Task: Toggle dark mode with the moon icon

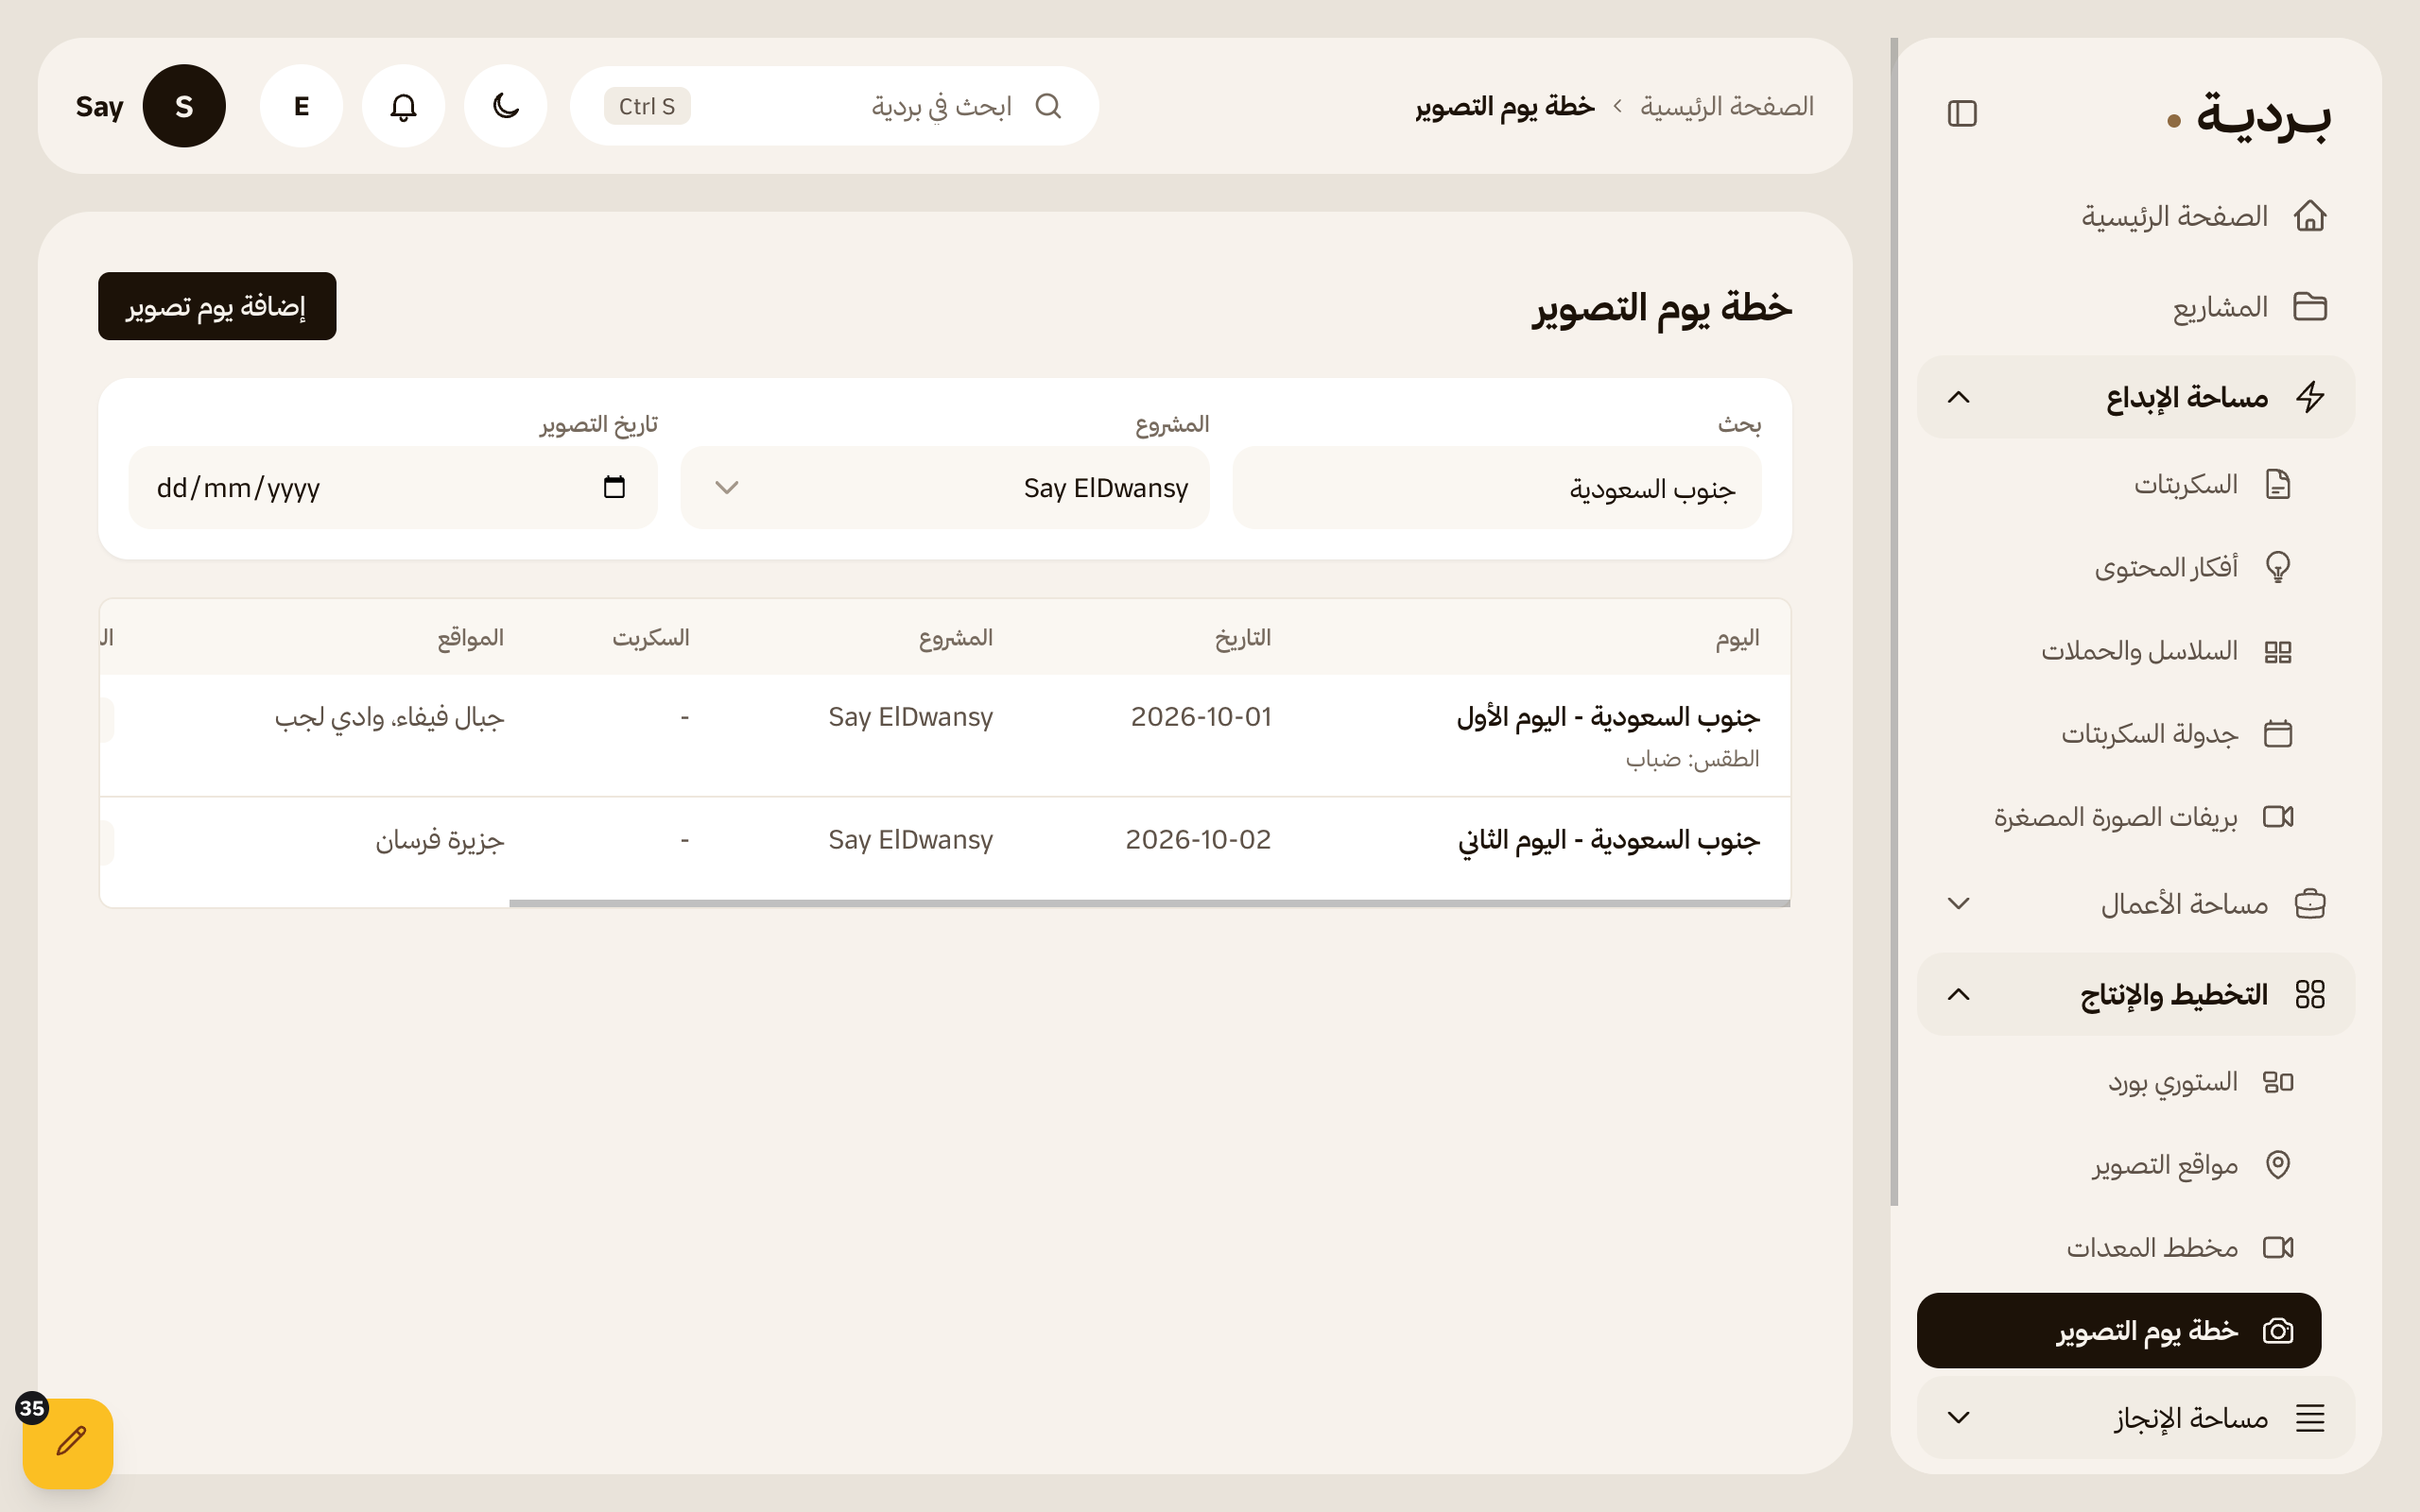Action: 506,106
